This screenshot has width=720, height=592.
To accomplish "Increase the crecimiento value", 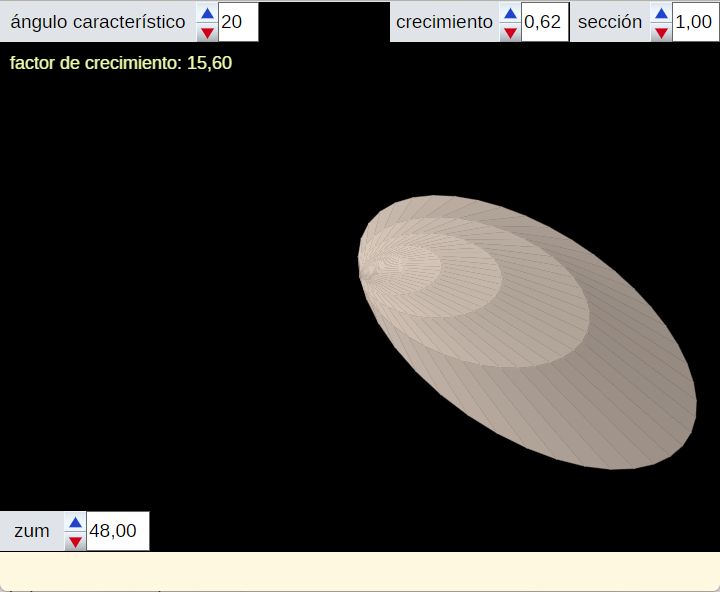I will (x=510, y=13).
